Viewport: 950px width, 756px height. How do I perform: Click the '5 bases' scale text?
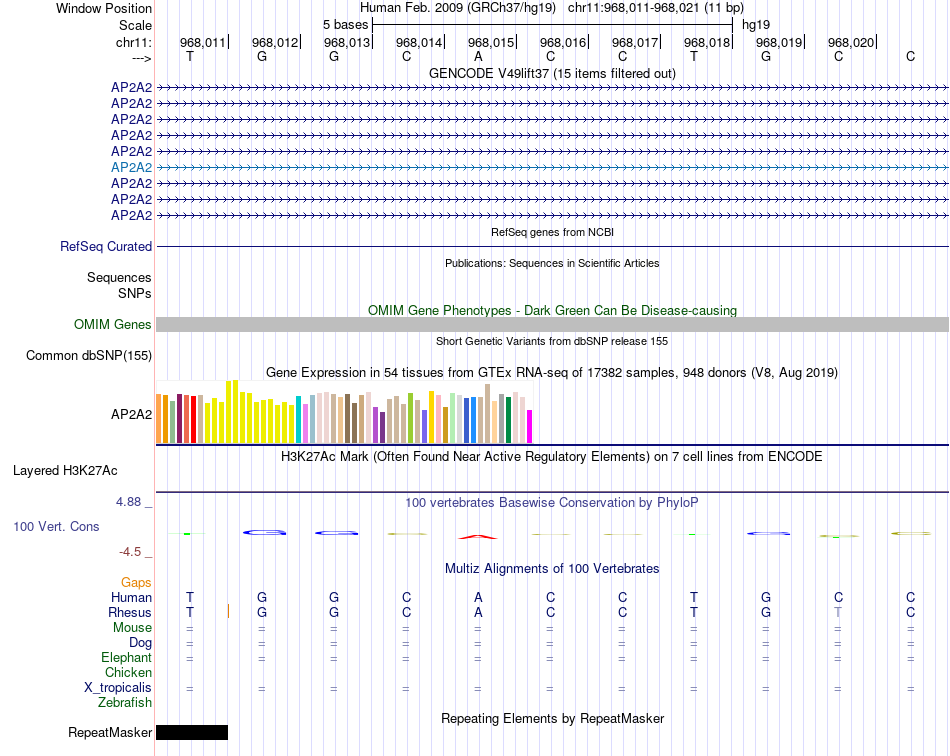[345, 25]
